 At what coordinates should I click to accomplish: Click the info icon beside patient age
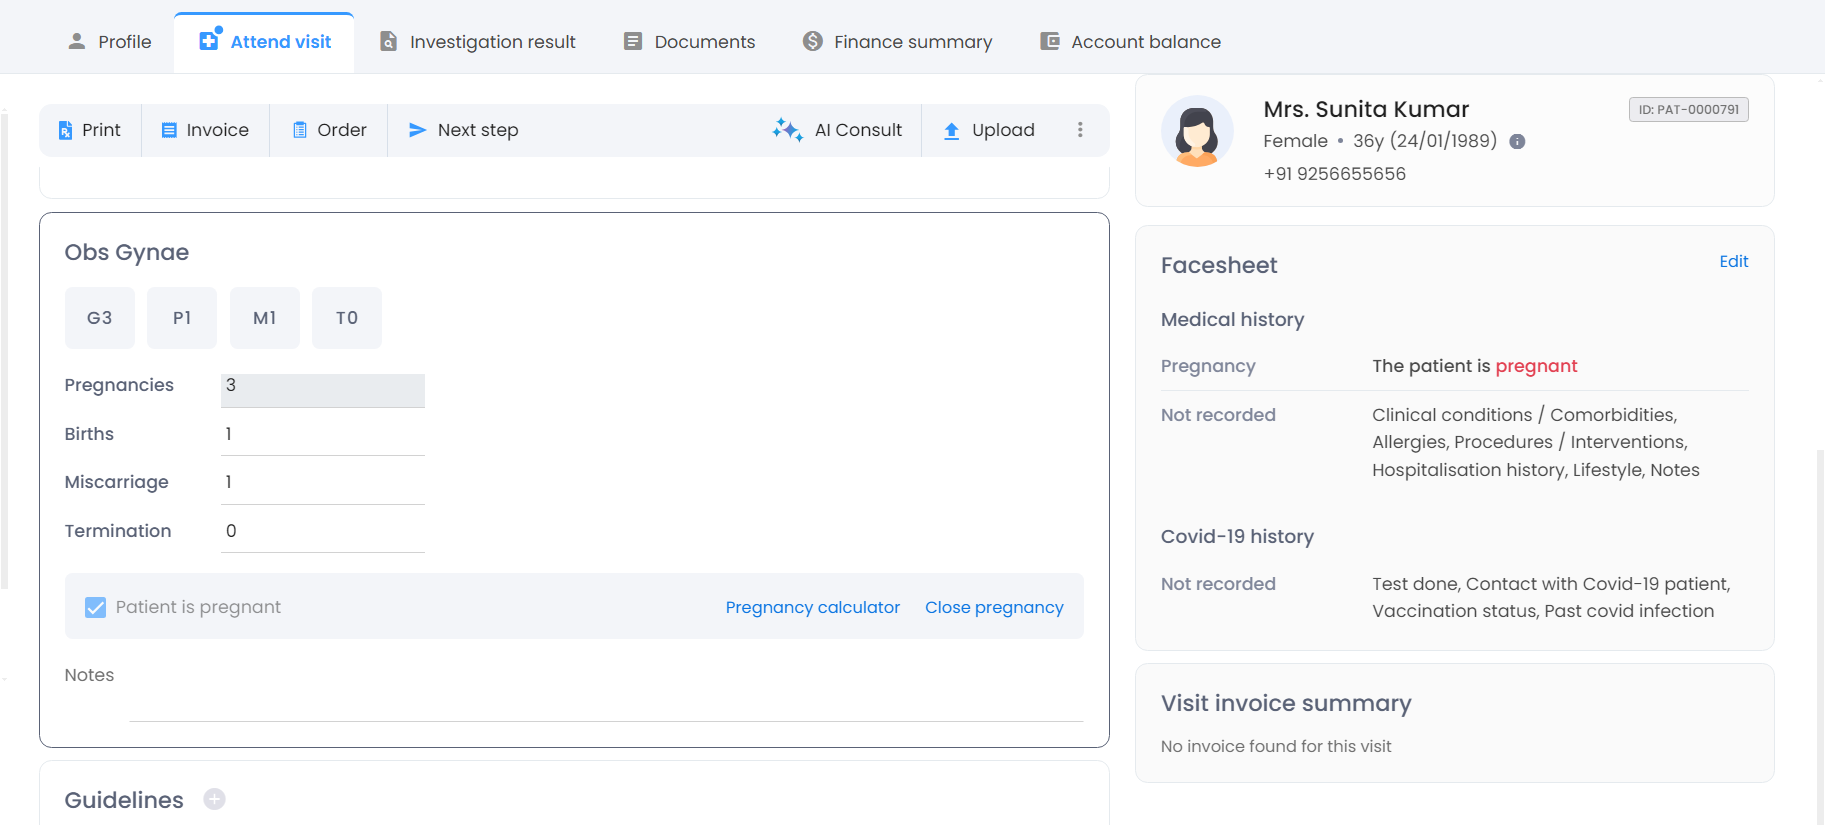(x=1517, y=142)
